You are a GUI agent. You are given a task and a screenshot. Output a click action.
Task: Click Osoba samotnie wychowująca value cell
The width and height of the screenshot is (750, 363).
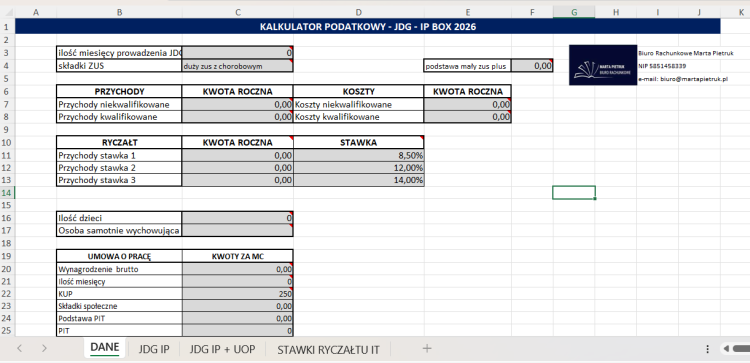coord(238,231)
